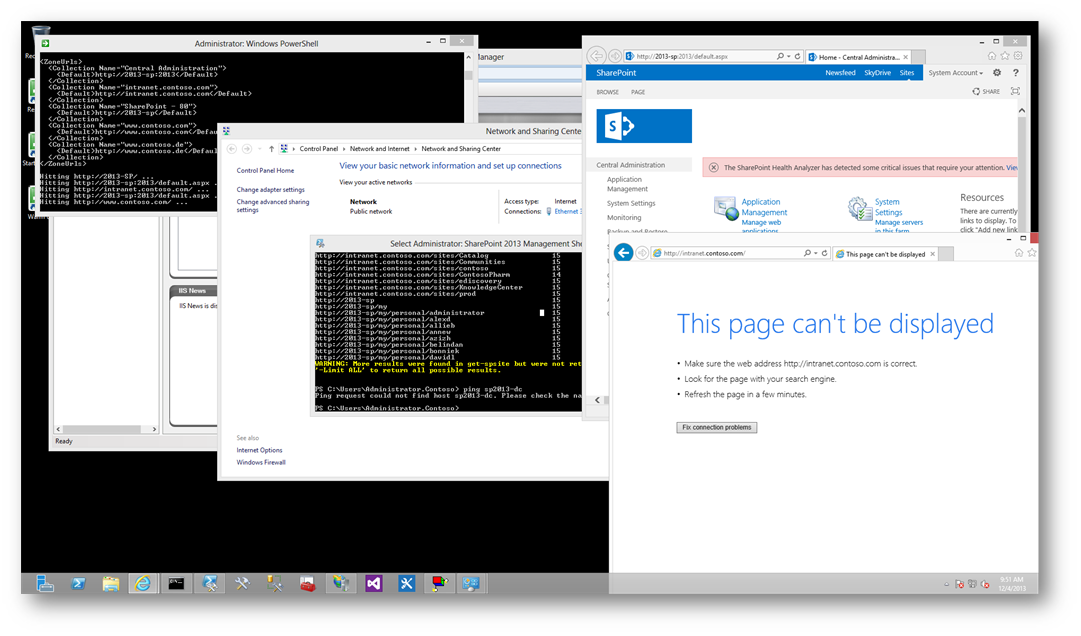The height and width of the screenshot is (636, 1081).
Task: Open the crossed tools taskbar icon
Action: (x=242, y=584)
